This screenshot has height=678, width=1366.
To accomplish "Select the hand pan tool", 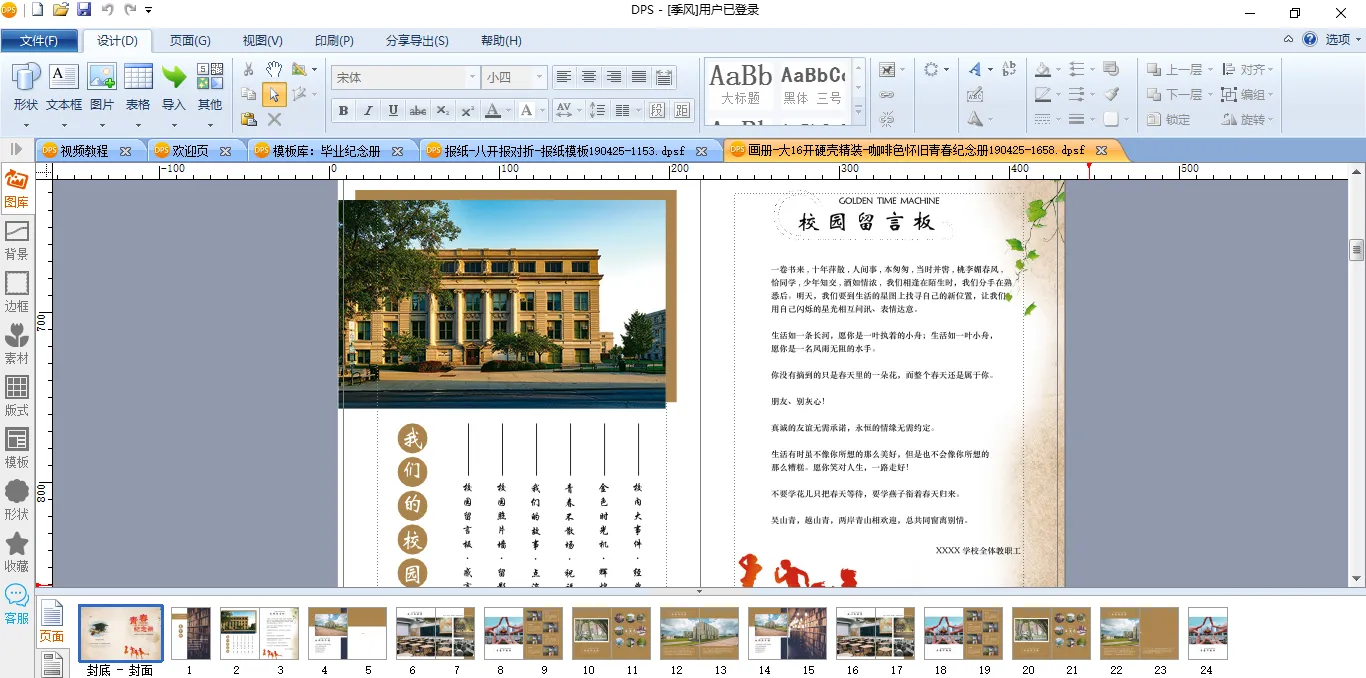I will coord(274,69).
